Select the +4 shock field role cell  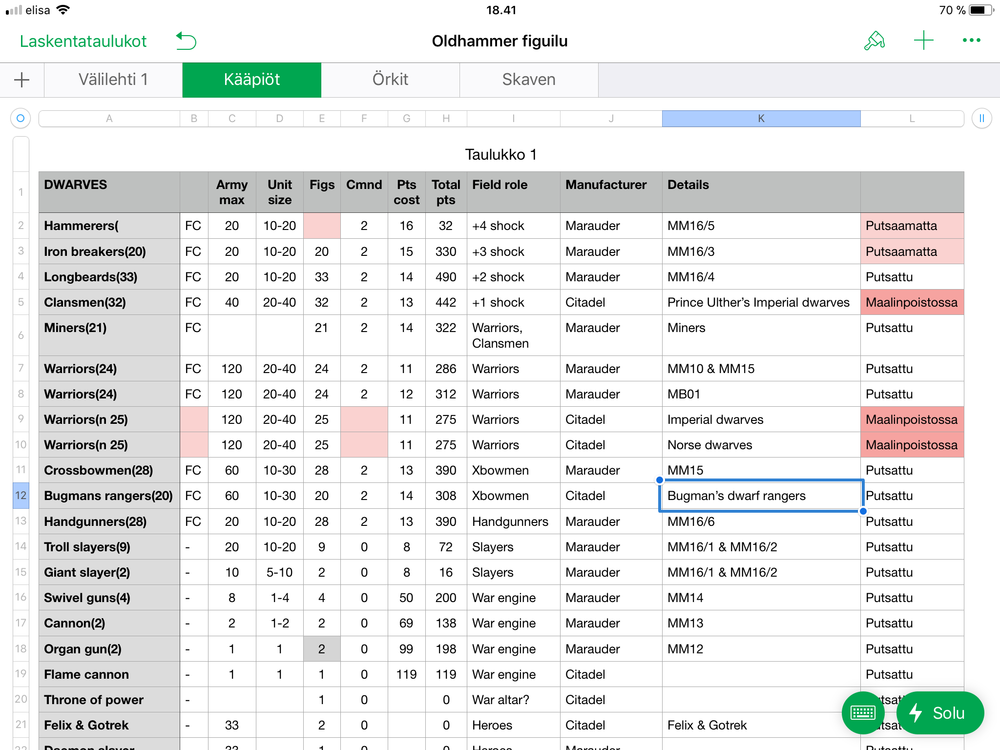[x=513, y=226]
